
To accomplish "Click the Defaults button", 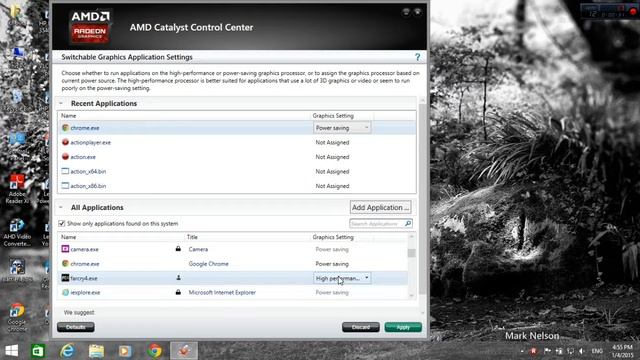I will pyautogui.click(x=76, y=327).
